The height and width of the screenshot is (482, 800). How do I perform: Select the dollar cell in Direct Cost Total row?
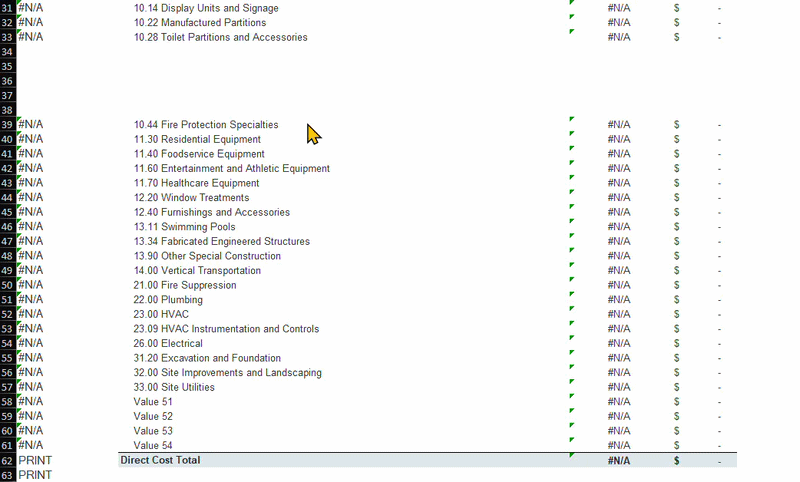point(677,461)
